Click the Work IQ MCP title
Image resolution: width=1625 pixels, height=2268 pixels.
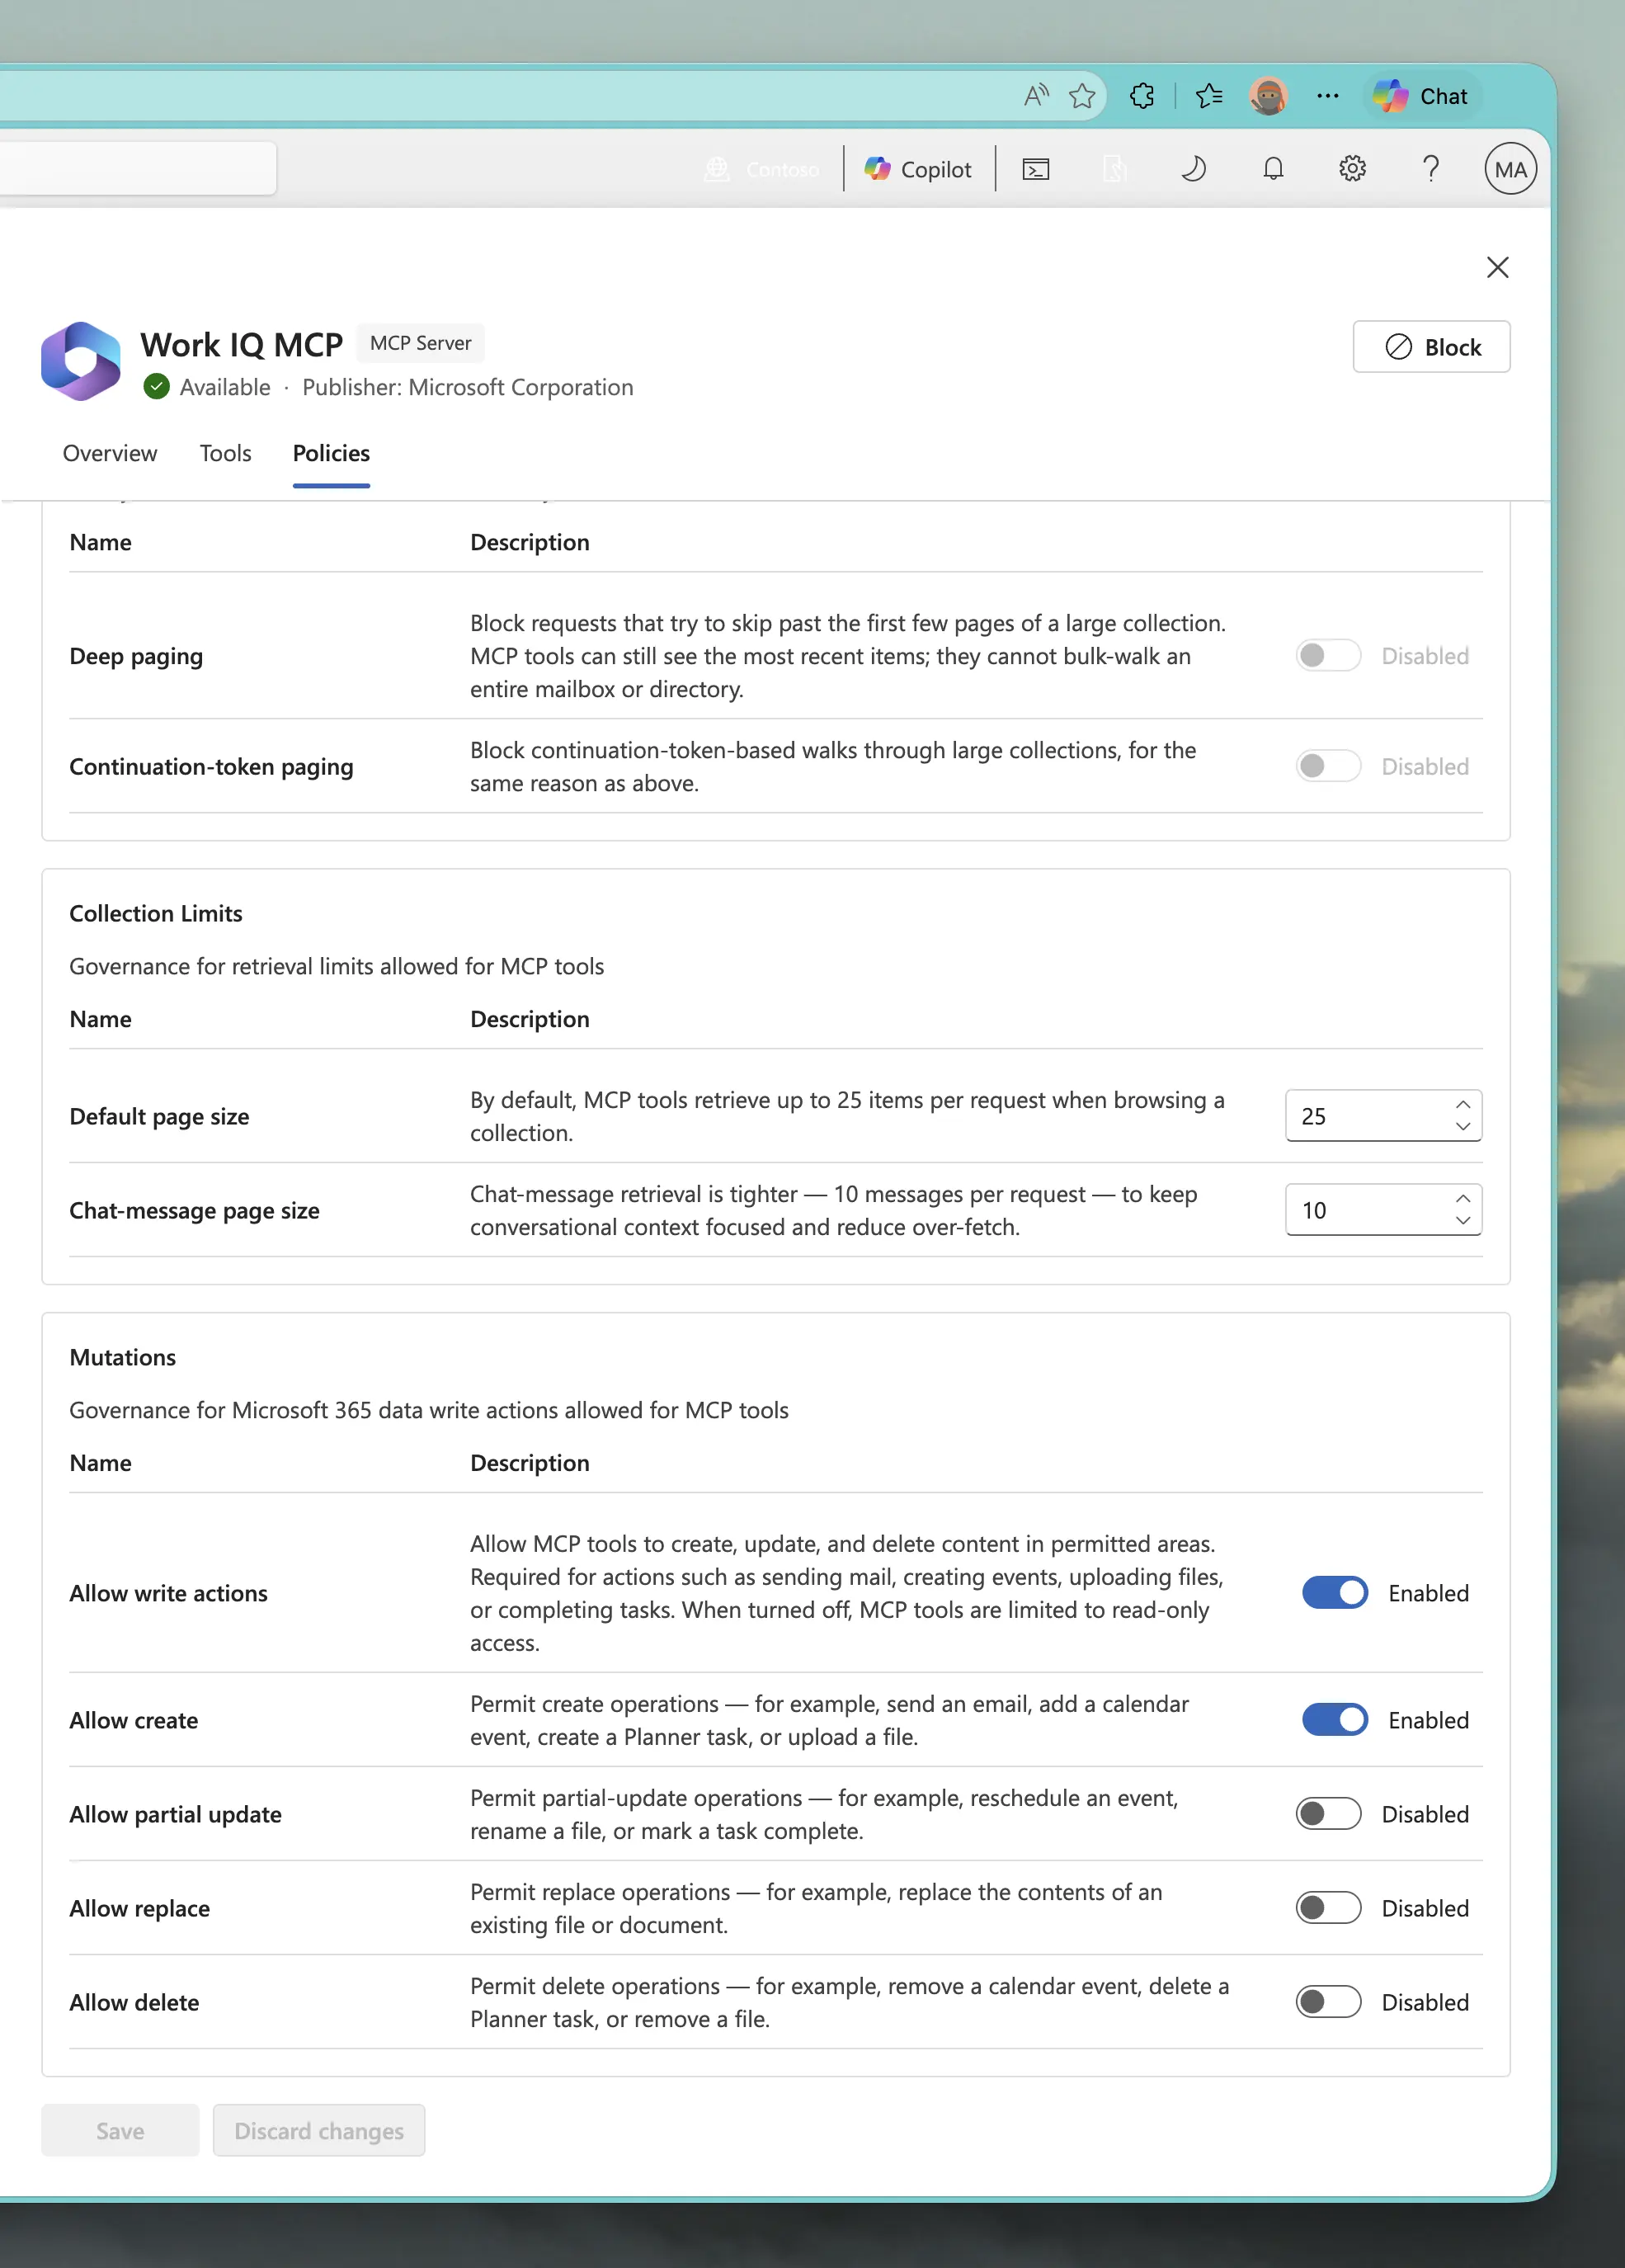pyautogui.click(x=242, y=345)
